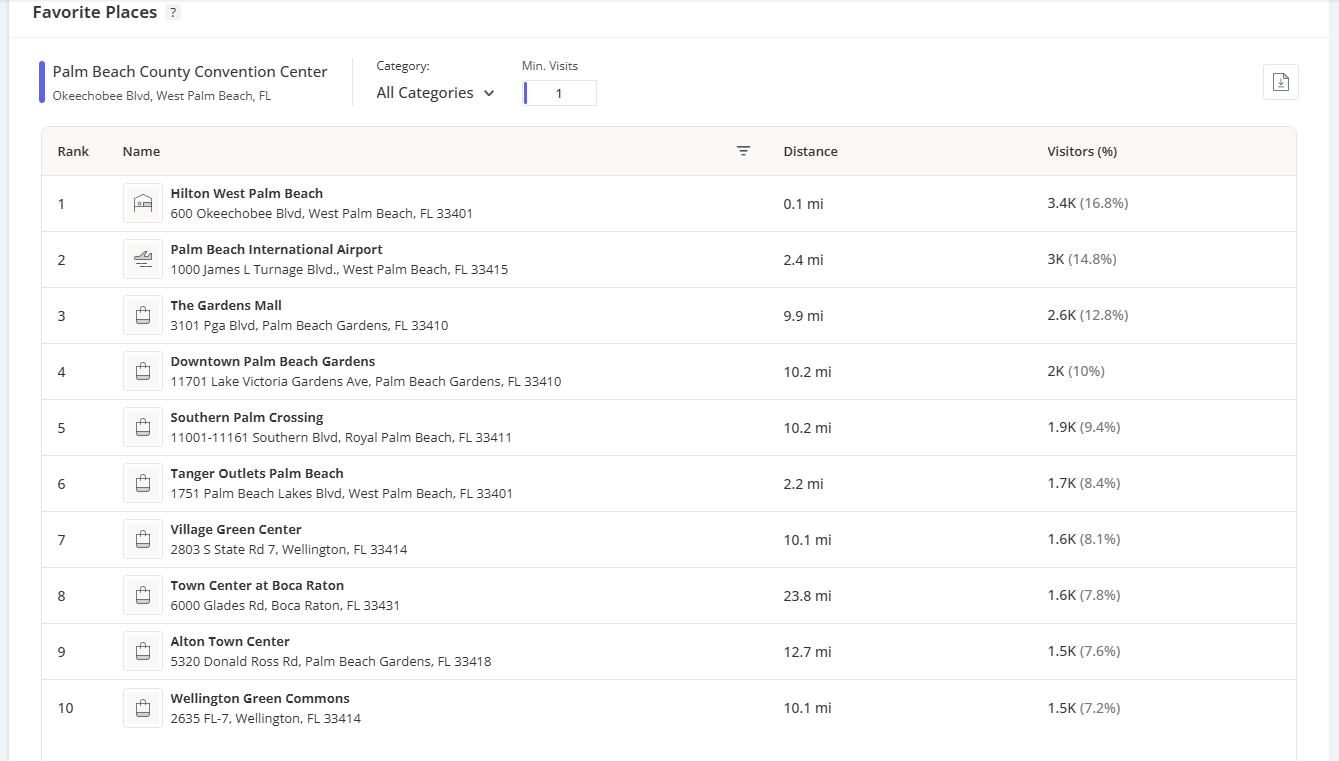Click shopping bag icon for The Gardens Mall

coord(143,315)
